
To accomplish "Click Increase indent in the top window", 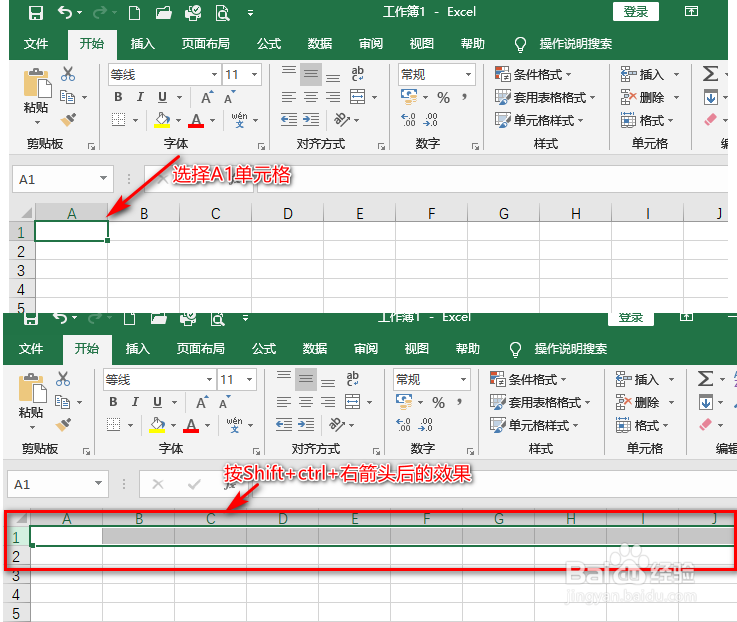I will pyautogui.click(x=311, y=119).
